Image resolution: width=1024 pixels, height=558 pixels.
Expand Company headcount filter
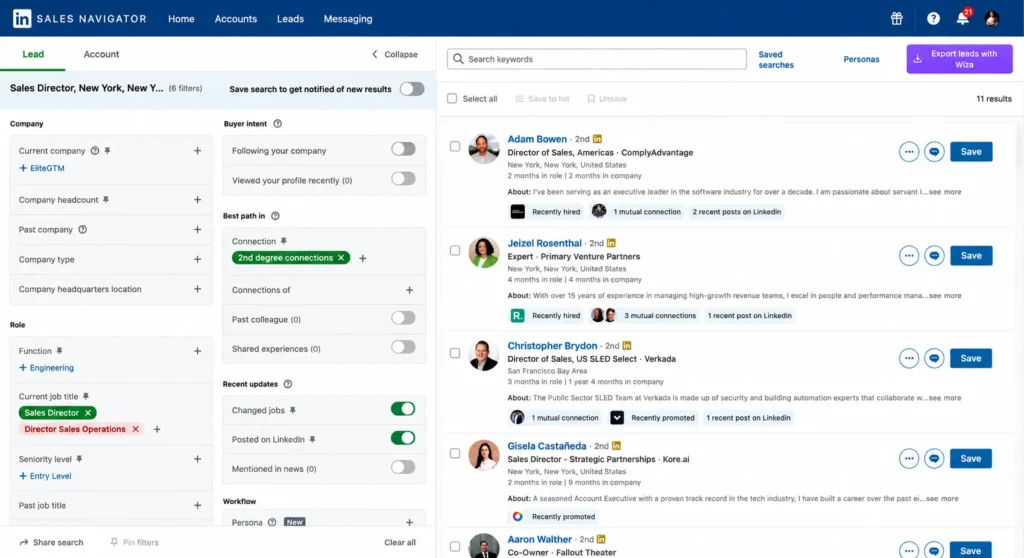tap(197, 200)
